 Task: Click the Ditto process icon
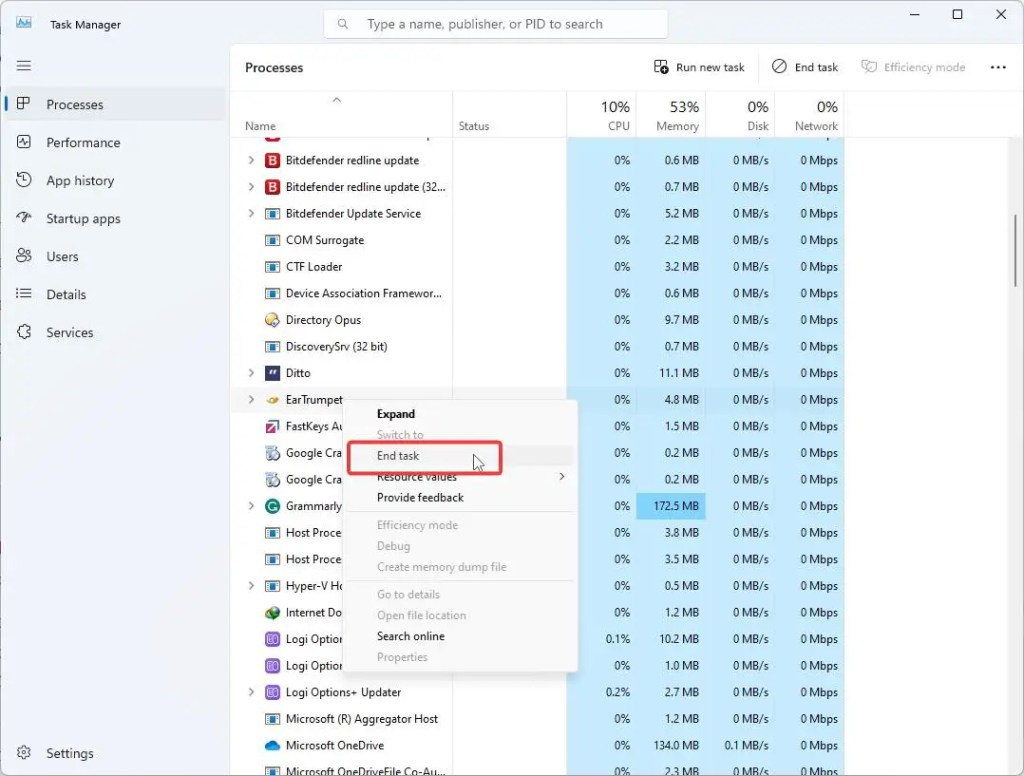pyautogui.click(x=272, y=373)
